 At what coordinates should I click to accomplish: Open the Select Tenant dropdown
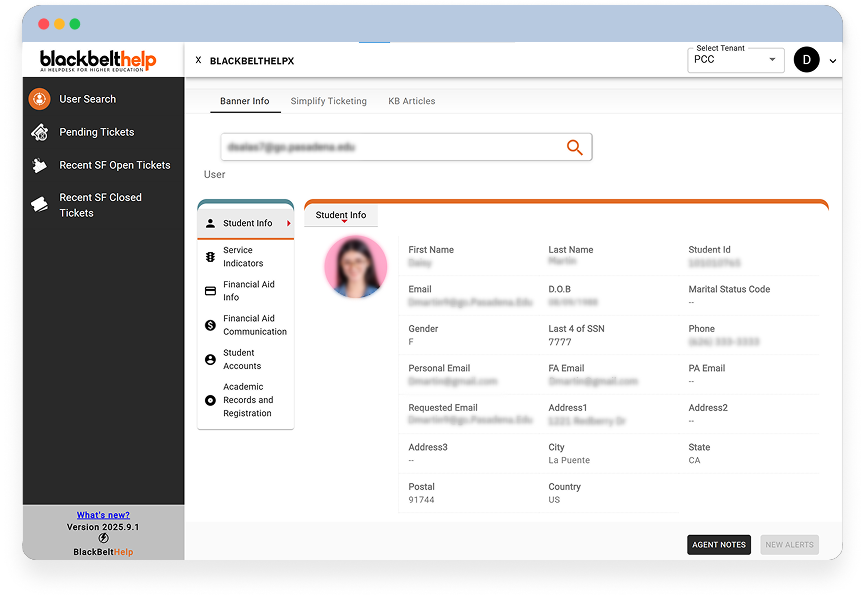(x=735, y=60)
